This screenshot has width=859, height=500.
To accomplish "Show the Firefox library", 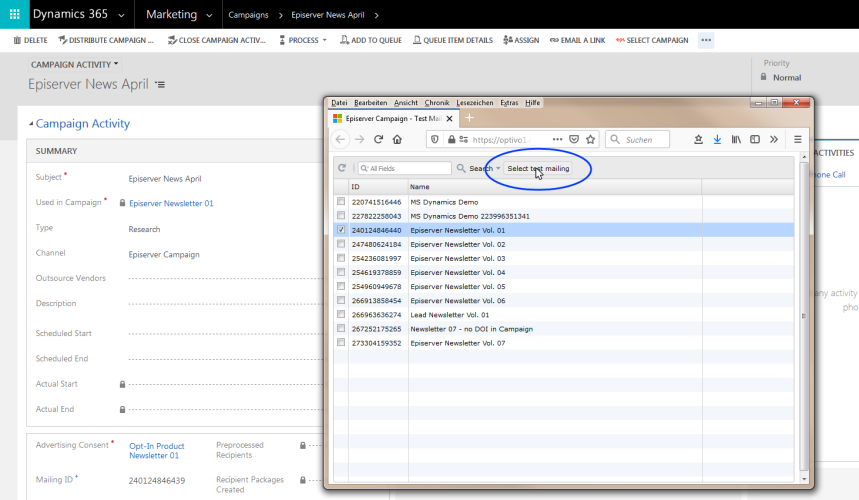I will [736, 140].
